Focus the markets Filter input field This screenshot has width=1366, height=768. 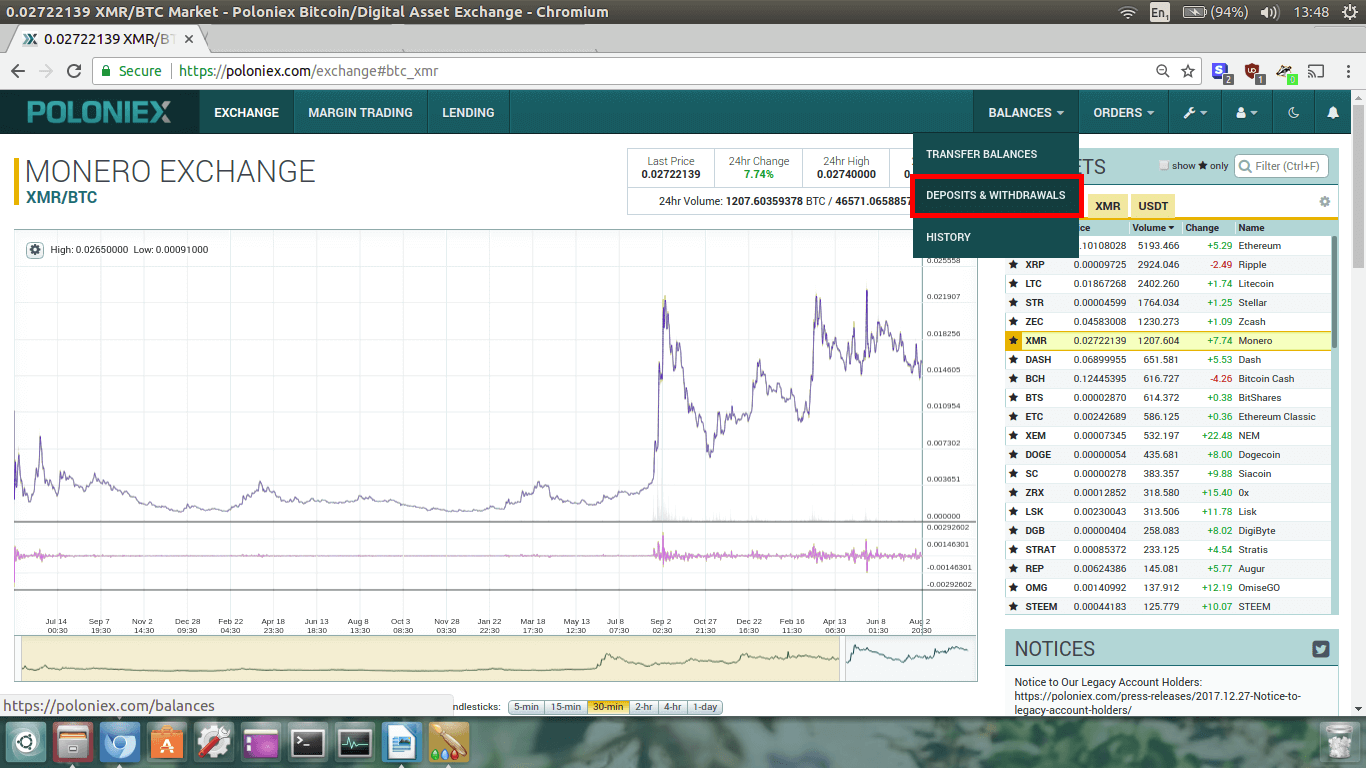[x=1280, y=166]
